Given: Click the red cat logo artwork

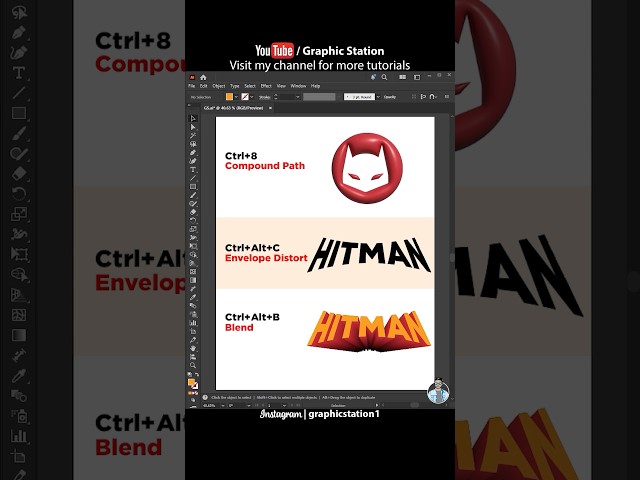Looking at the screenshot, I should pos(367,168).
